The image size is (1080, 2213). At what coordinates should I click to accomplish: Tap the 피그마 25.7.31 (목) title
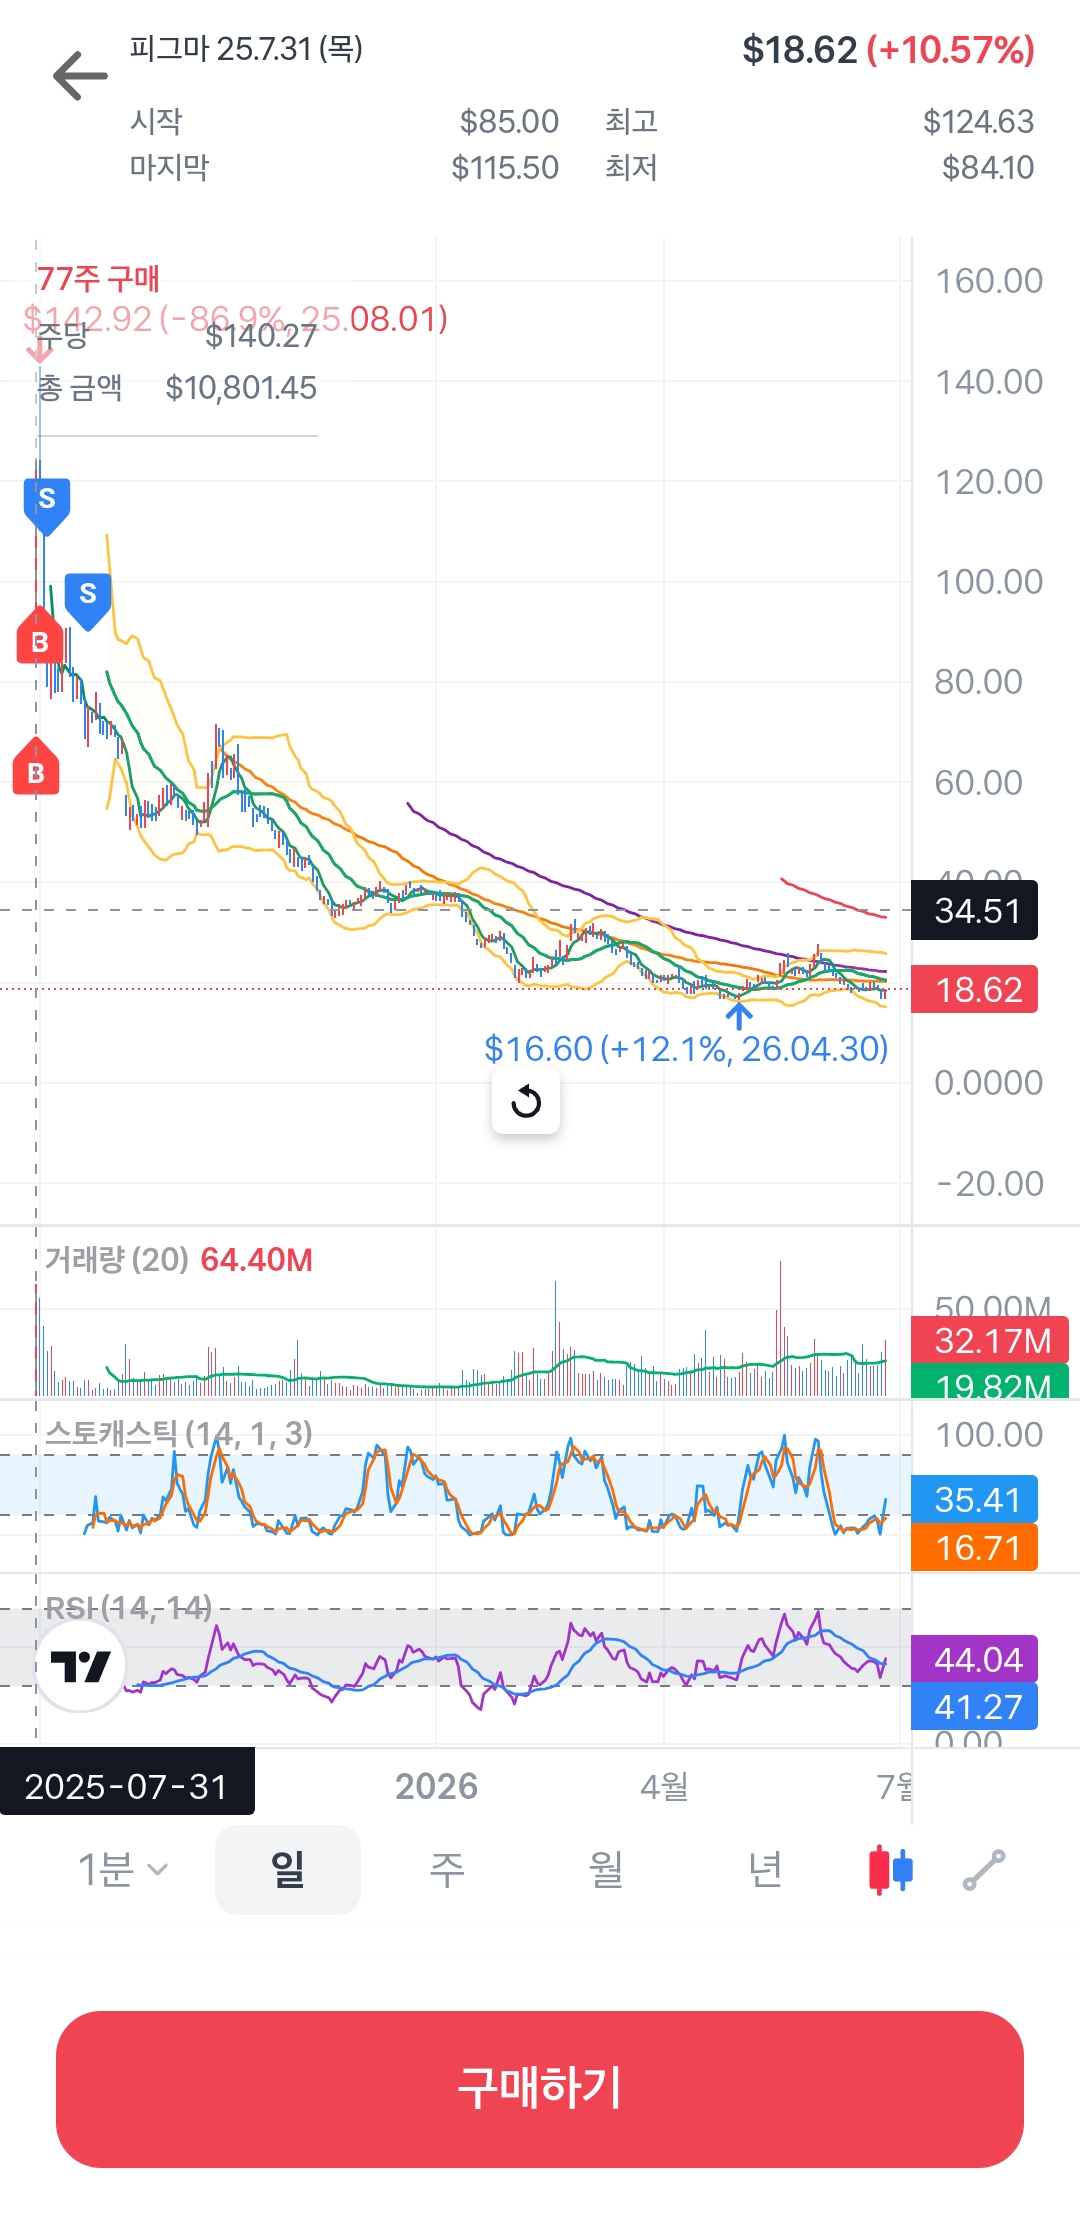click(246, 48)
